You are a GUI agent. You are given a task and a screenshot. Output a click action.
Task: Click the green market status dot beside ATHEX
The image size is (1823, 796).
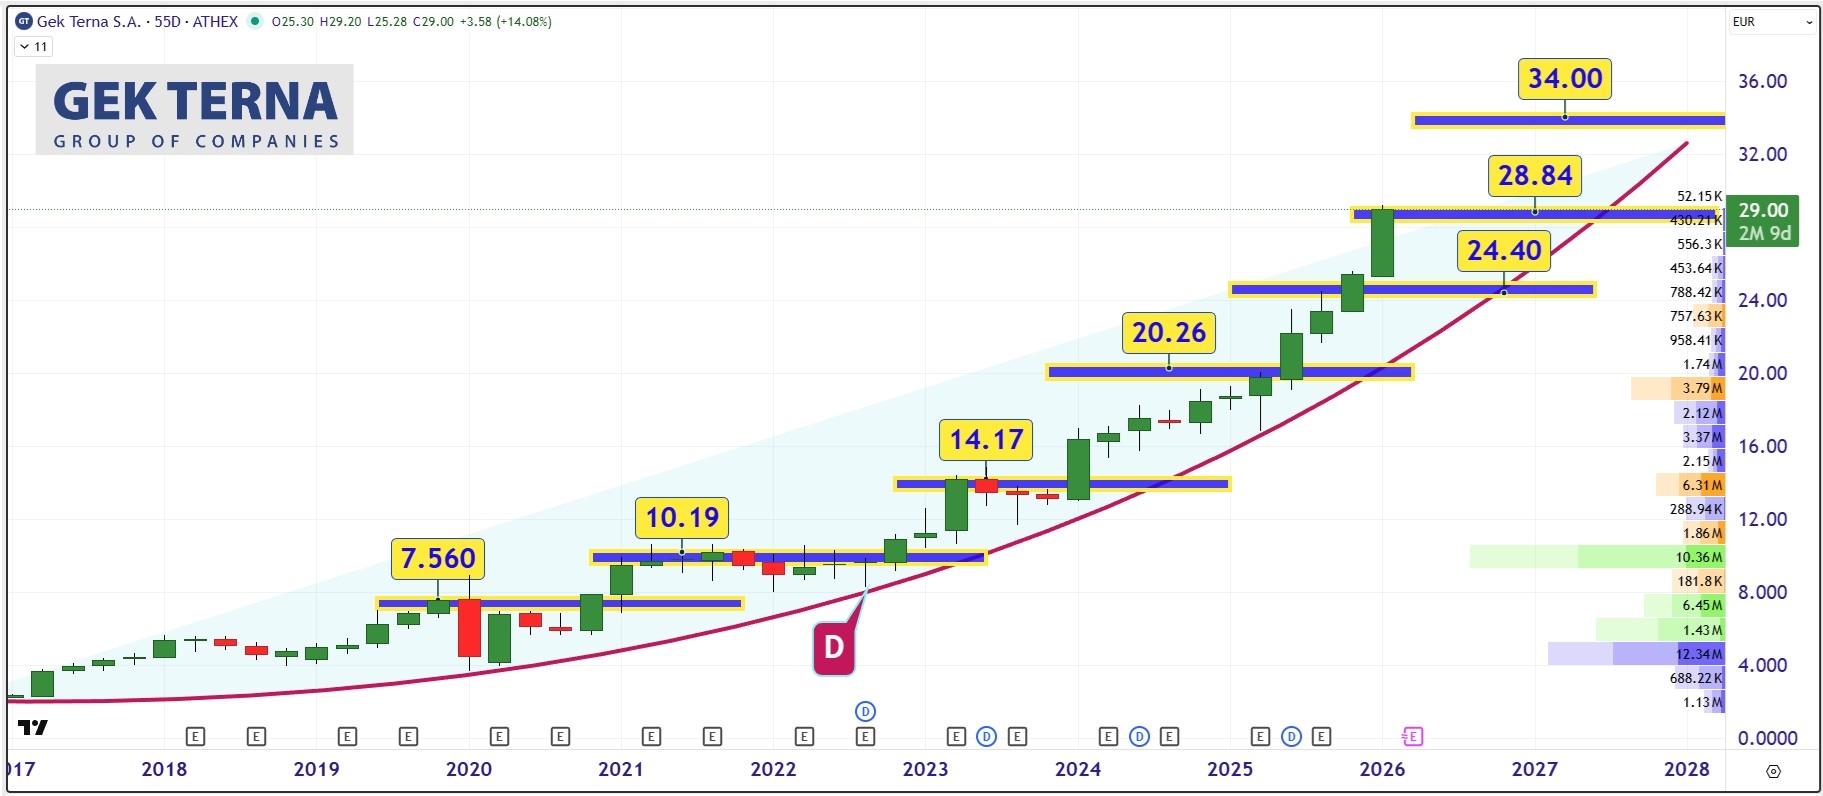[x=255, y=21]
